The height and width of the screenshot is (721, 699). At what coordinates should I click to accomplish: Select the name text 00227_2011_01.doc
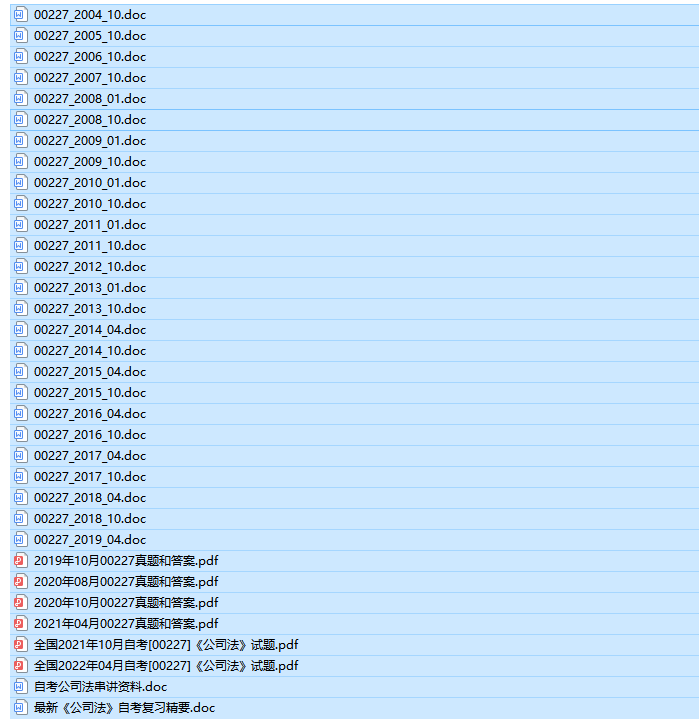click(x=90, y=224)
